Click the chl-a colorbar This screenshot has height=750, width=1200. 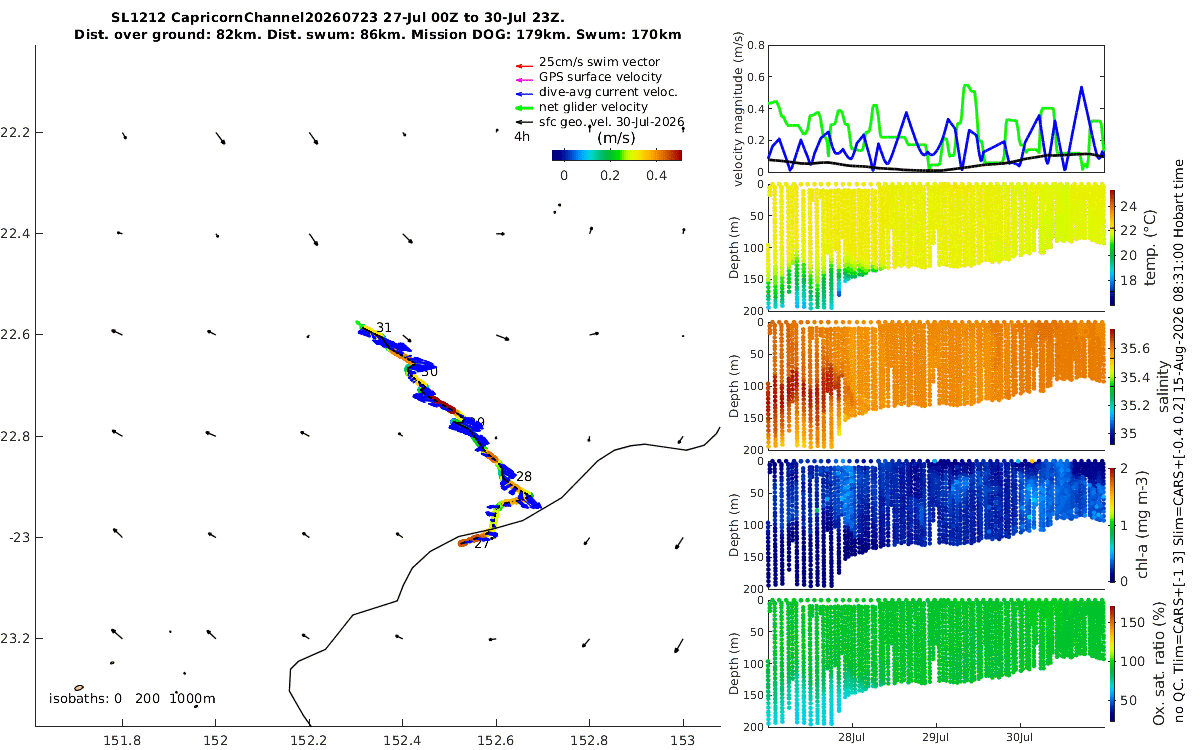click(1115, 522)
